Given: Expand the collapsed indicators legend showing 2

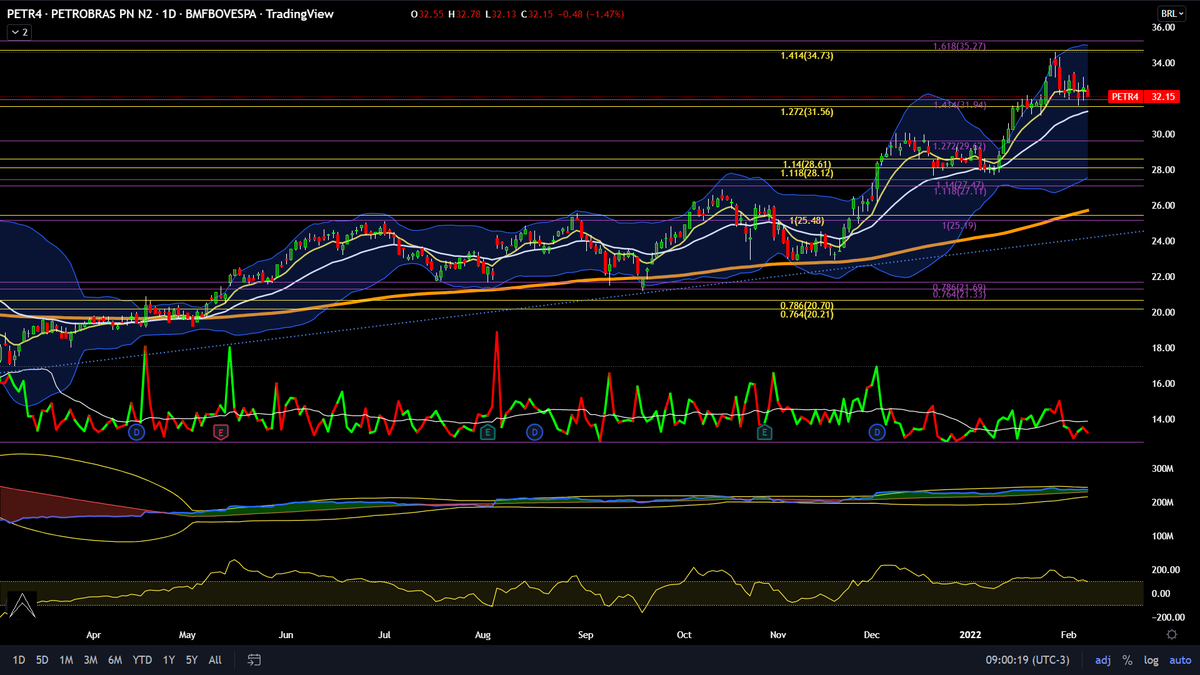Looking at the screenshot, I should (x=19, y=32).
